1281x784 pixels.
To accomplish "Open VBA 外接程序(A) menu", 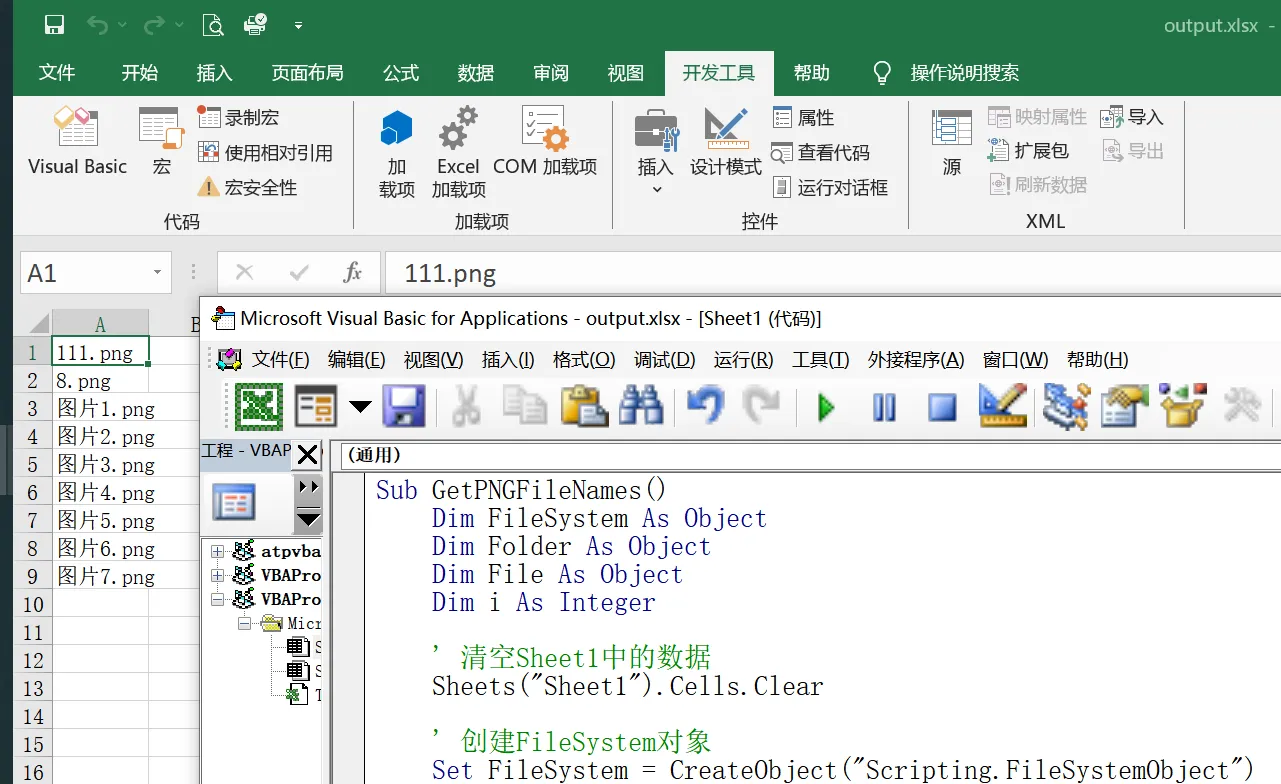I will pos(916,360).
